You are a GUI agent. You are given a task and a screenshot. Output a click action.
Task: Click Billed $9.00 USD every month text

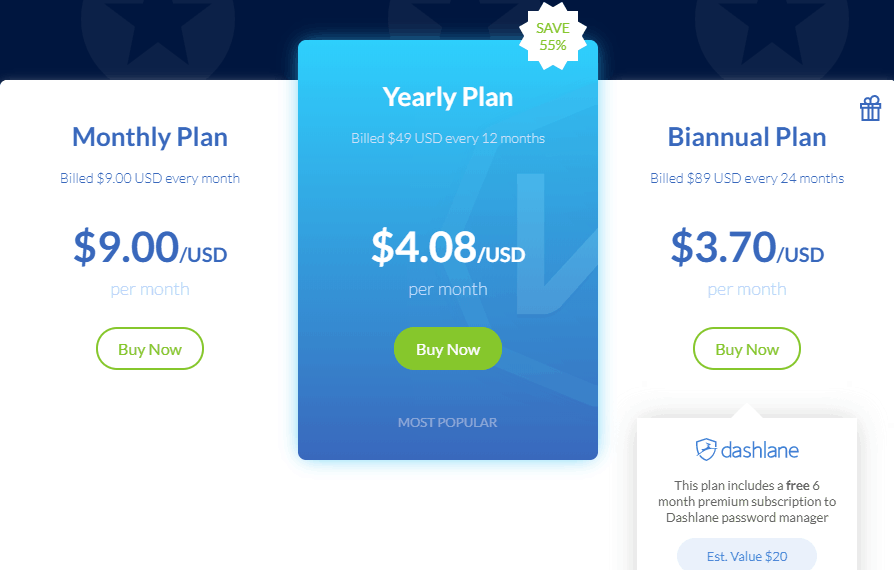coord(150,178)
